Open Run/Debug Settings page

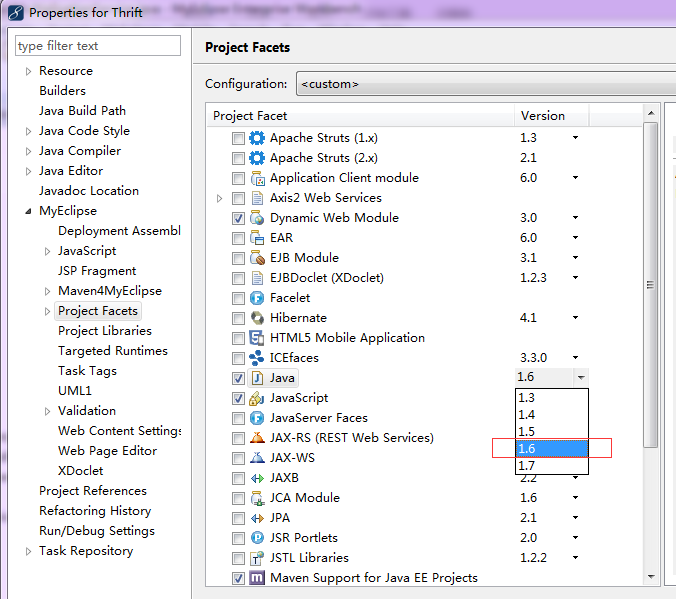click(97, 531)
